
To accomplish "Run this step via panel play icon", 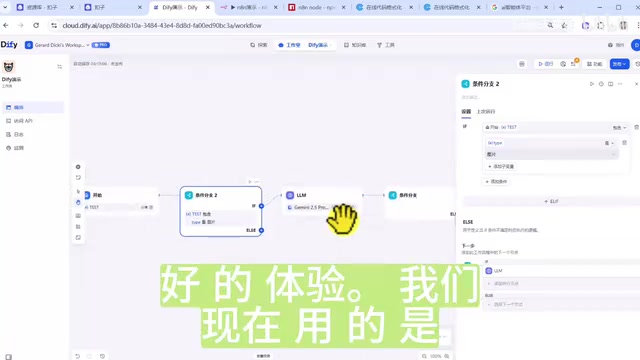I will (x=591, y=84).
